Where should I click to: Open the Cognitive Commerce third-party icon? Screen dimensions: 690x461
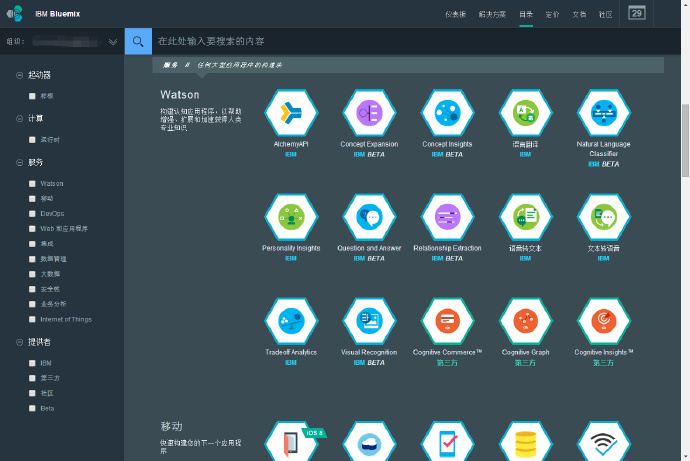point(447,321)
